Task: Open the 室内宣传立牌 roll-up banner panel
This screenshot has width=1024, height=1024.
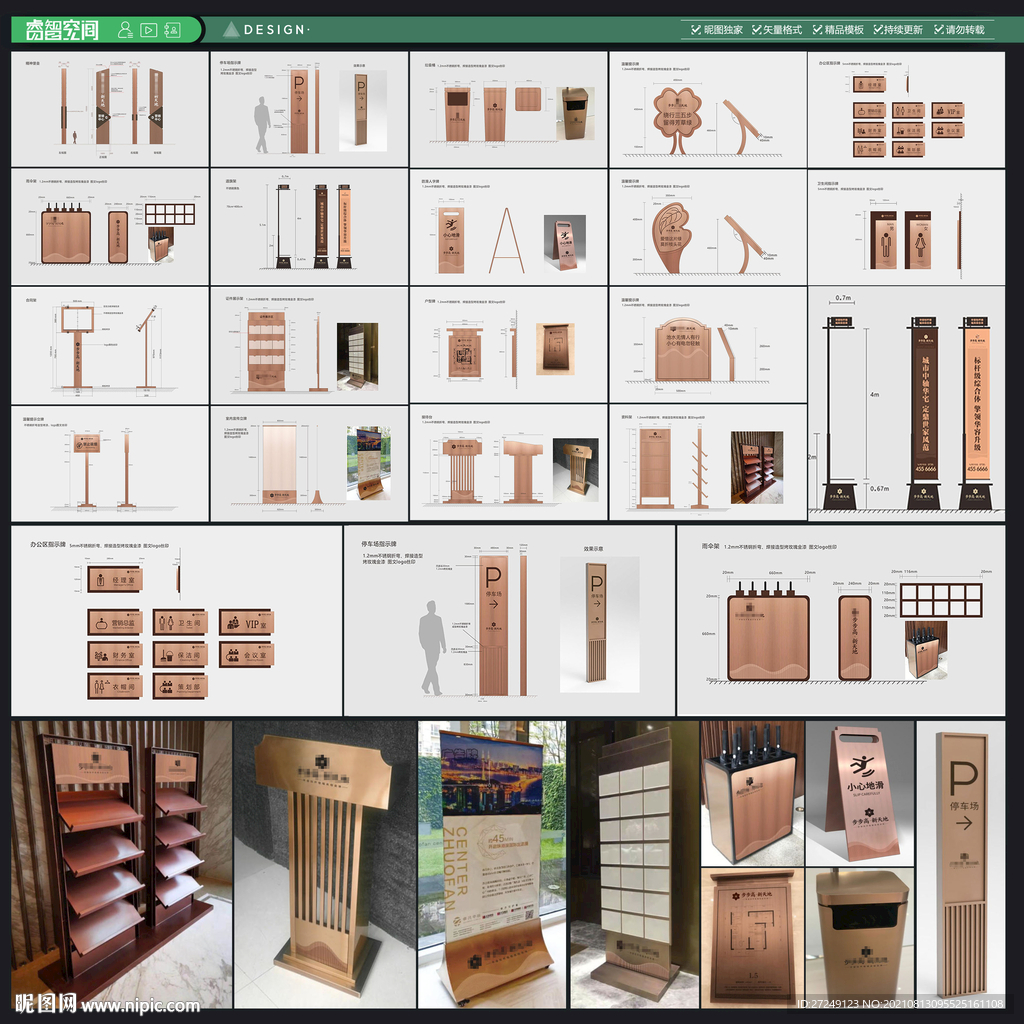Action: [x=309, y=464]
